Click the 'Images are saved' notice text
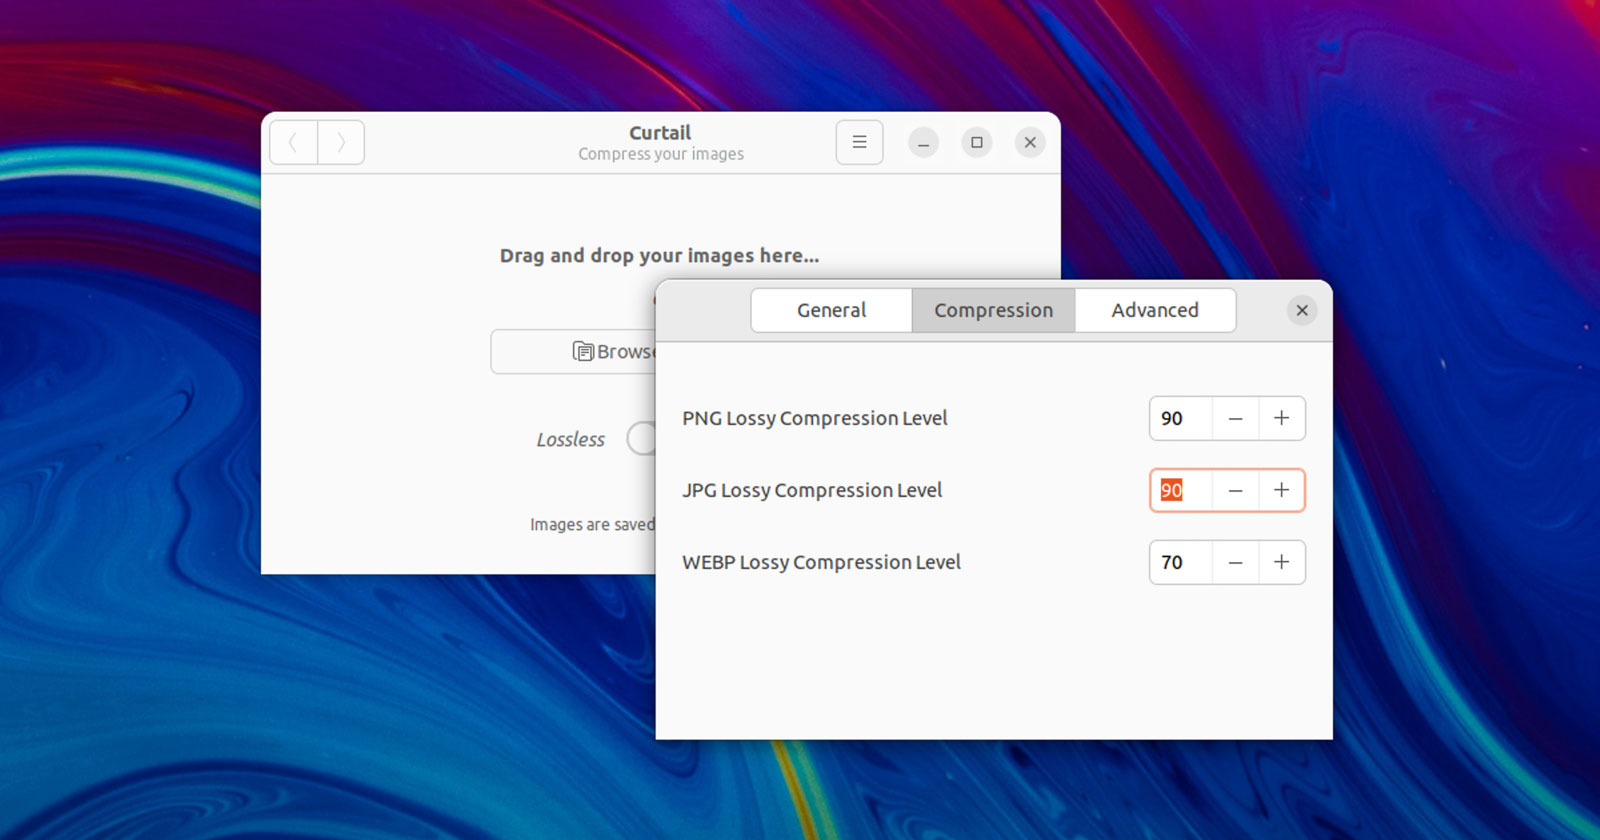Screen dimensions: 1600x840 [592, 524]
